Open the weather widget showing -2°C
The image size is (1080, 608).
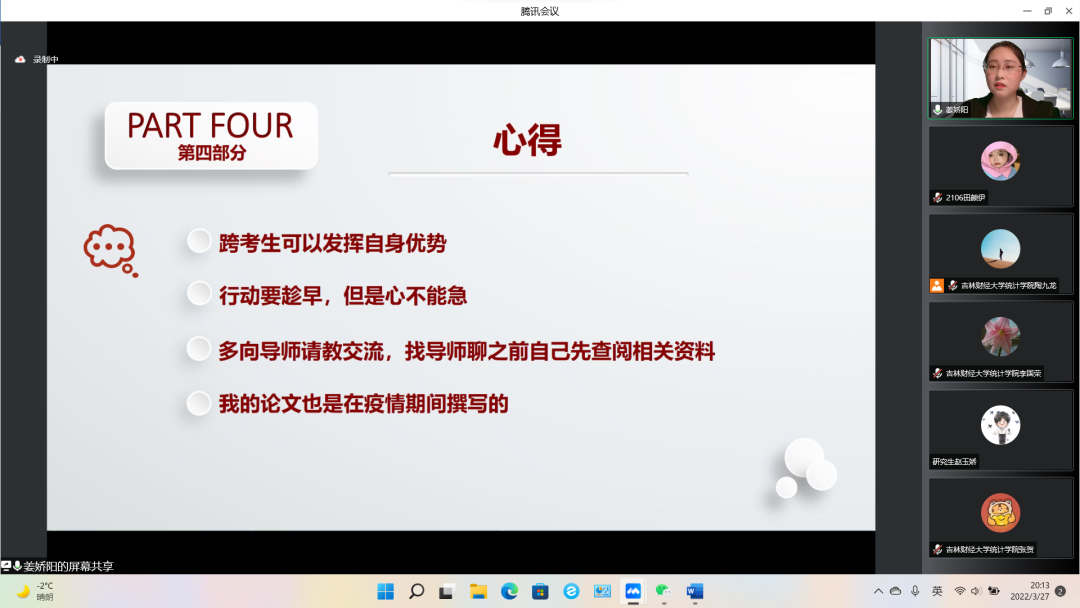(x=34, y=591)
